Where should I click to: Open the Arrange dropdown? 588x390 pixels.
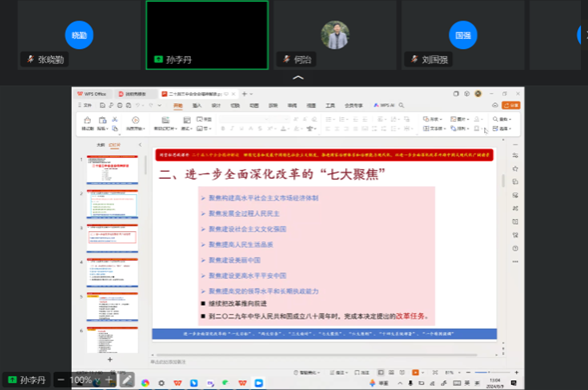(460, 129)
